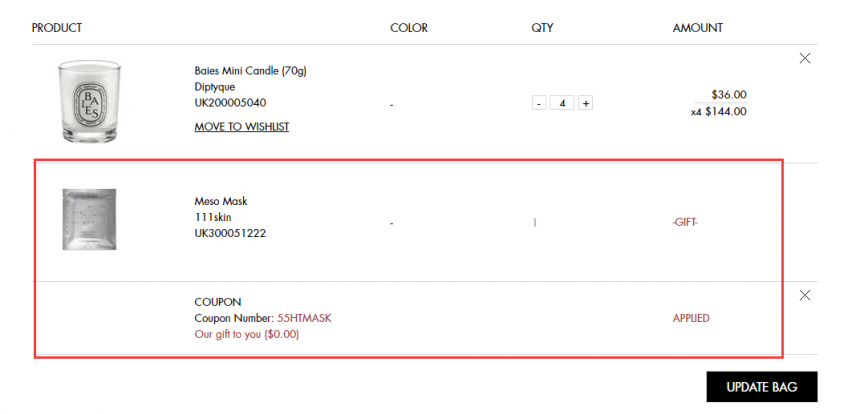Open the Baies candle product thumbnail
The height and width of the screenshot is (414, 860).
(x=89, y=102)
